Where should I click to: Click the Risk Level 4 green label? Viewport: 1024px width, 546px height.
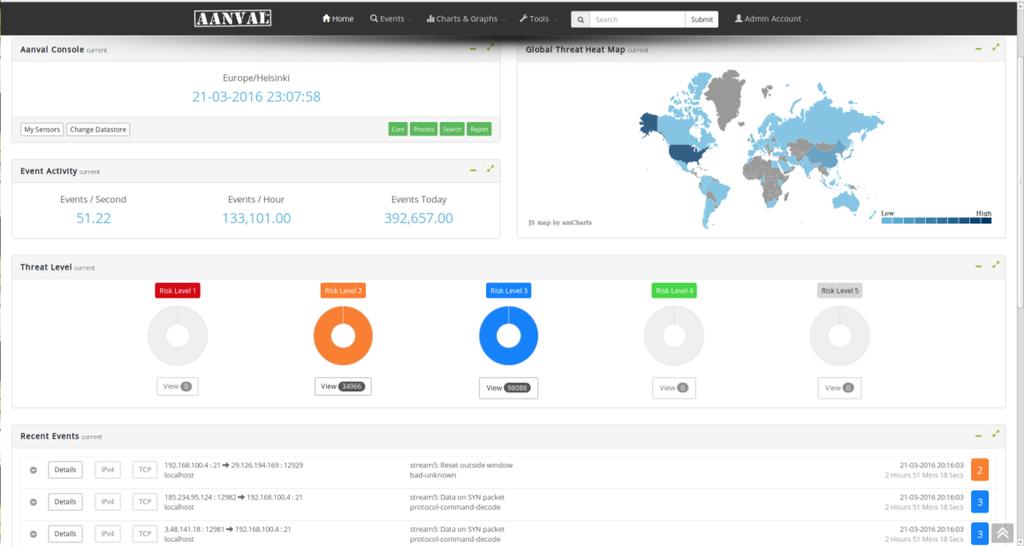click(674, 291)
